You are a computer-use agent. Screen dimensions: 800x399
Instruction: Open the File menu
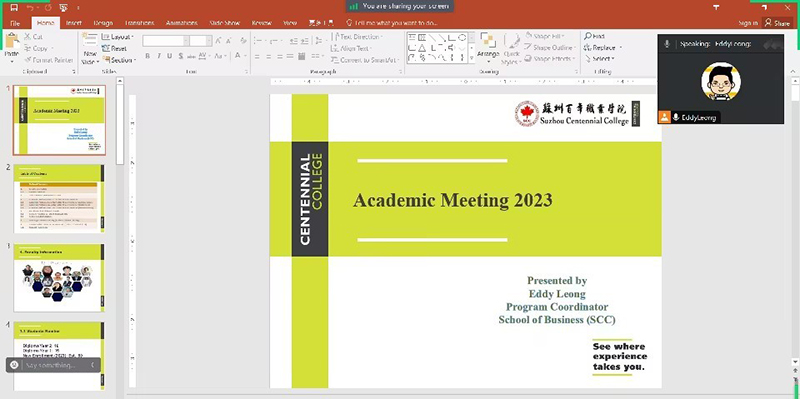15,23
